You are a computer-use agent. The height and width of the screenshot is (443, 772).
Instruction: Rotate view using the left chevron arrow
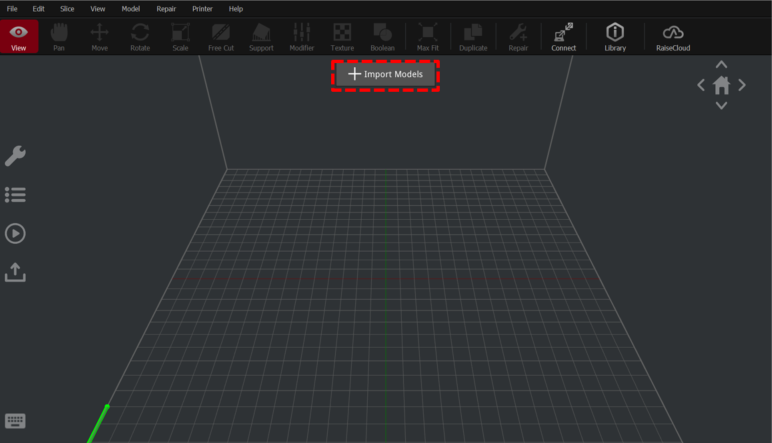pos(701,86)
